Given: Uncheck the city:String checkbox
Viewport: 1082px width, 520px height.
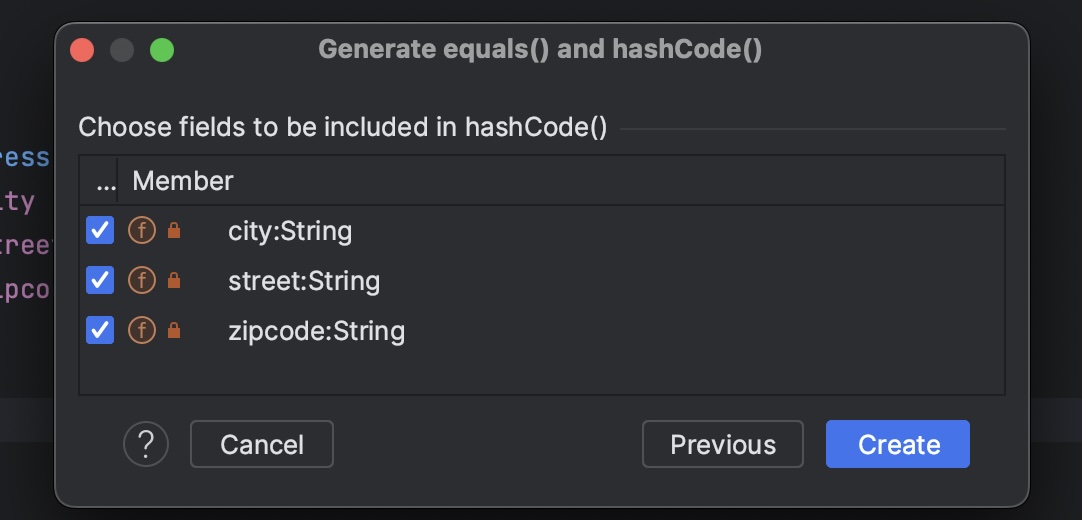Looking at the screenshot, I should tap(100, 231).
